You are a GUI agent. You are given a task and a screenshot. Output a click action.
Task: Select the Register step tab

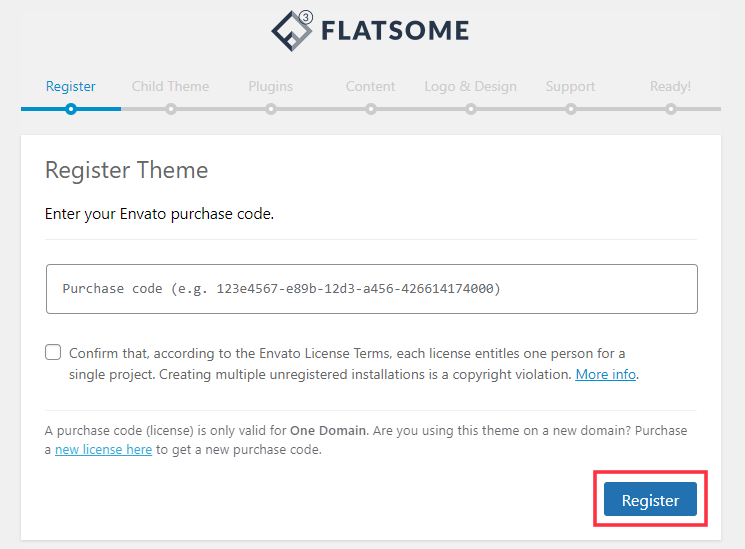pos(71,86)
